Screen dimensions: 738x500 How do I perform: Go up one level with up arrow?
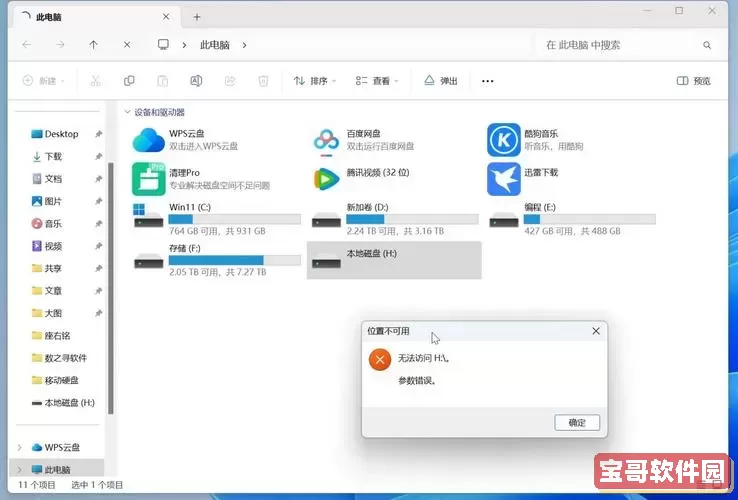pos(94,45)
